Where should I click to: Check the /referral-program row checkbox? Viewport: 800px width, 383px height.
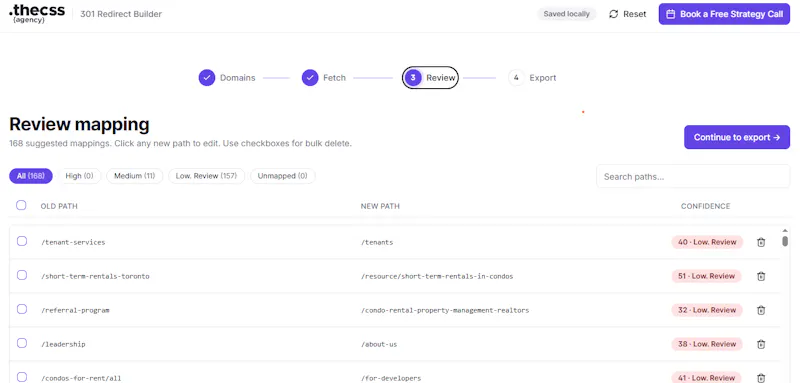tap(22, 309)
